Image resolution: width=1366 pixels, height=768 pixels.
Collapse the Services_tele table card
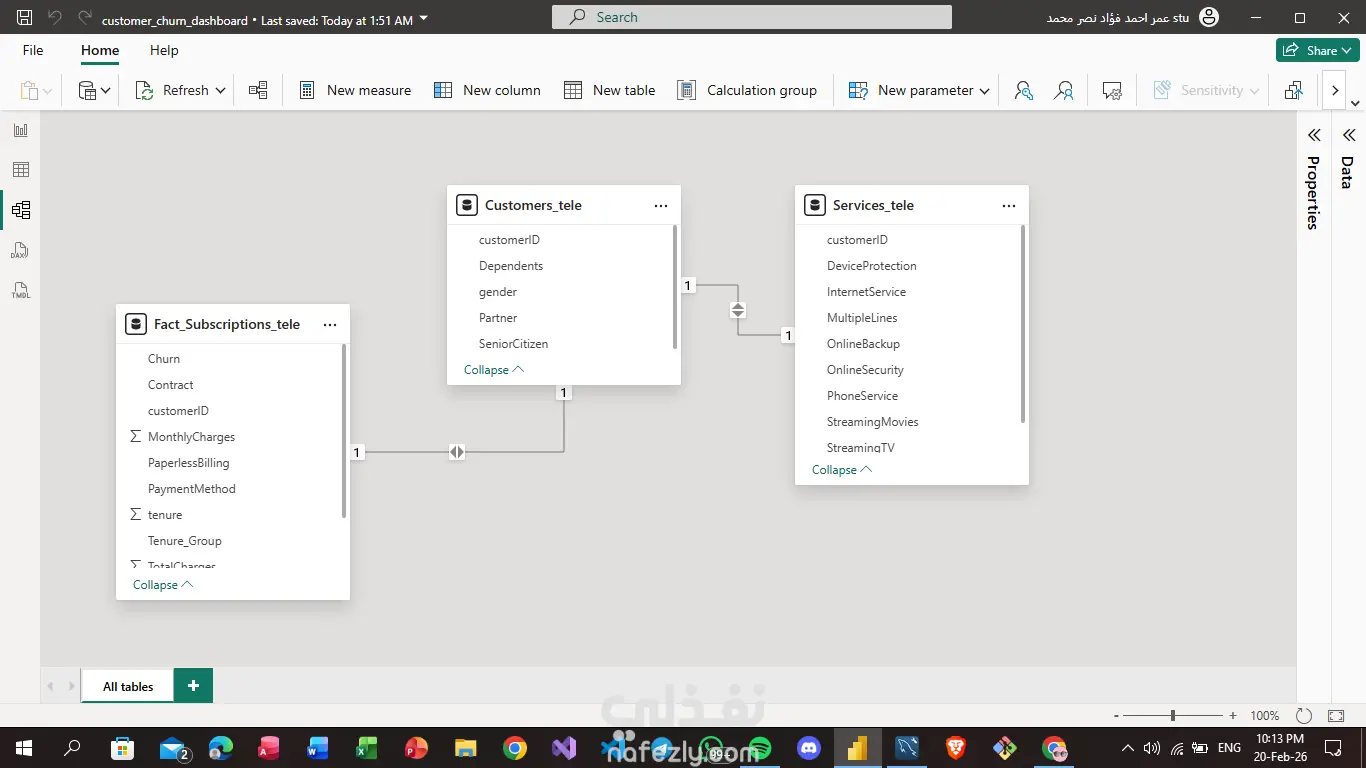tap(842, 470)
